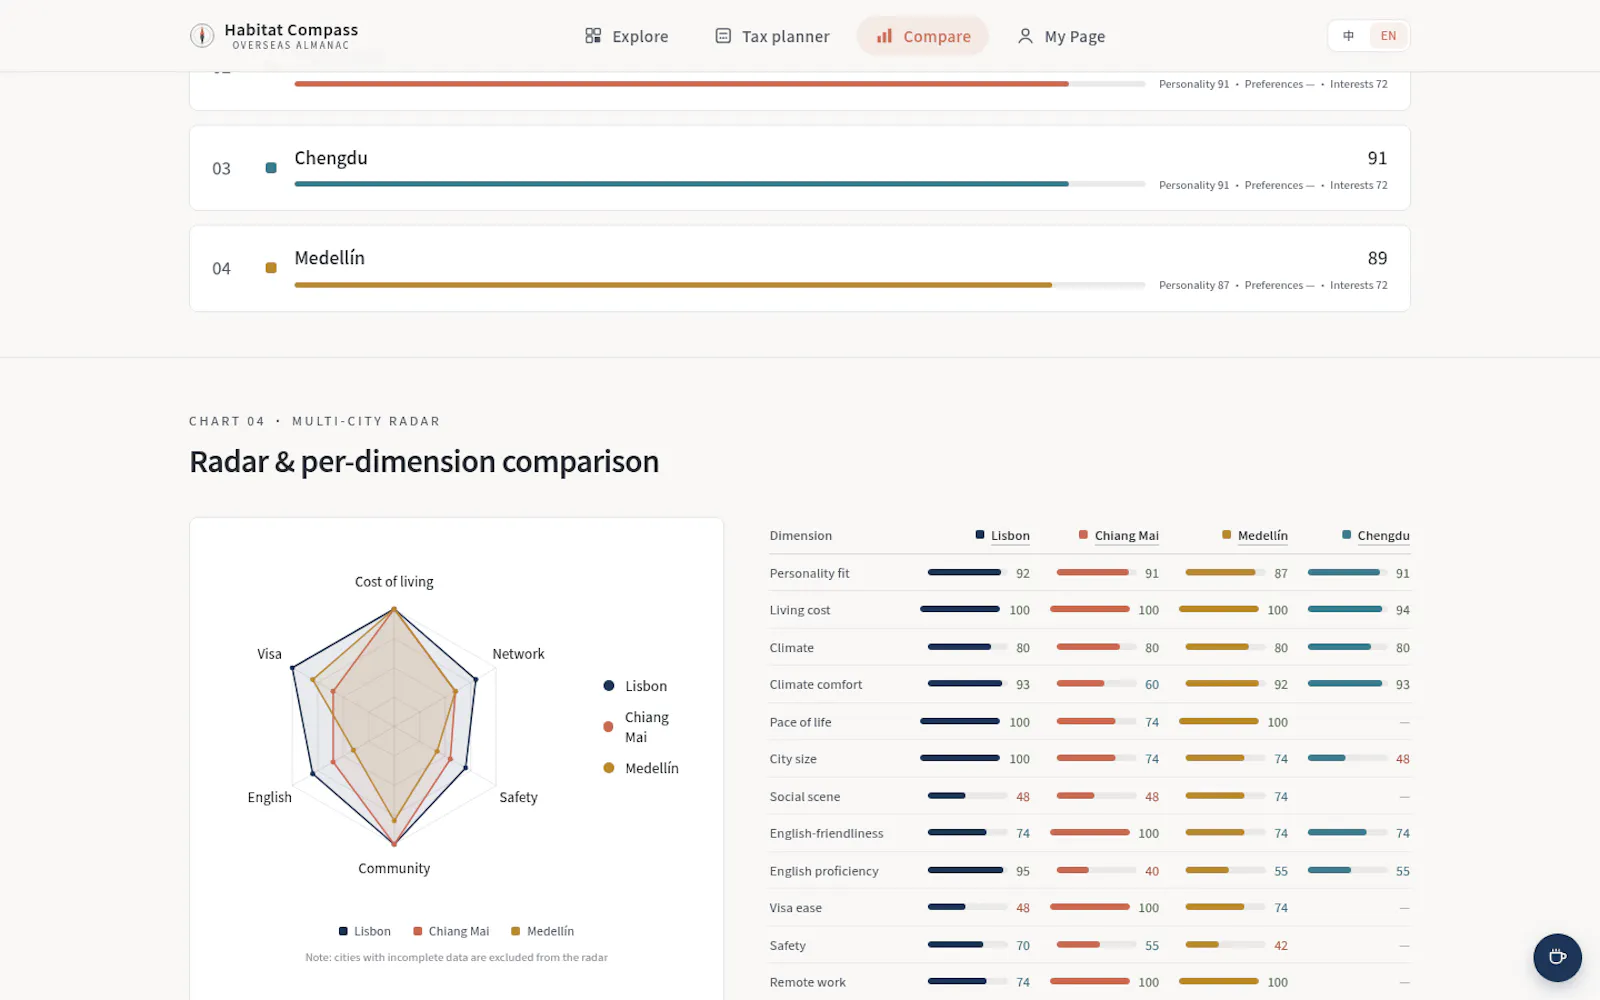
Task: Toggle Chiang Mai in bottom chart legend
Action: pos(451,931)
